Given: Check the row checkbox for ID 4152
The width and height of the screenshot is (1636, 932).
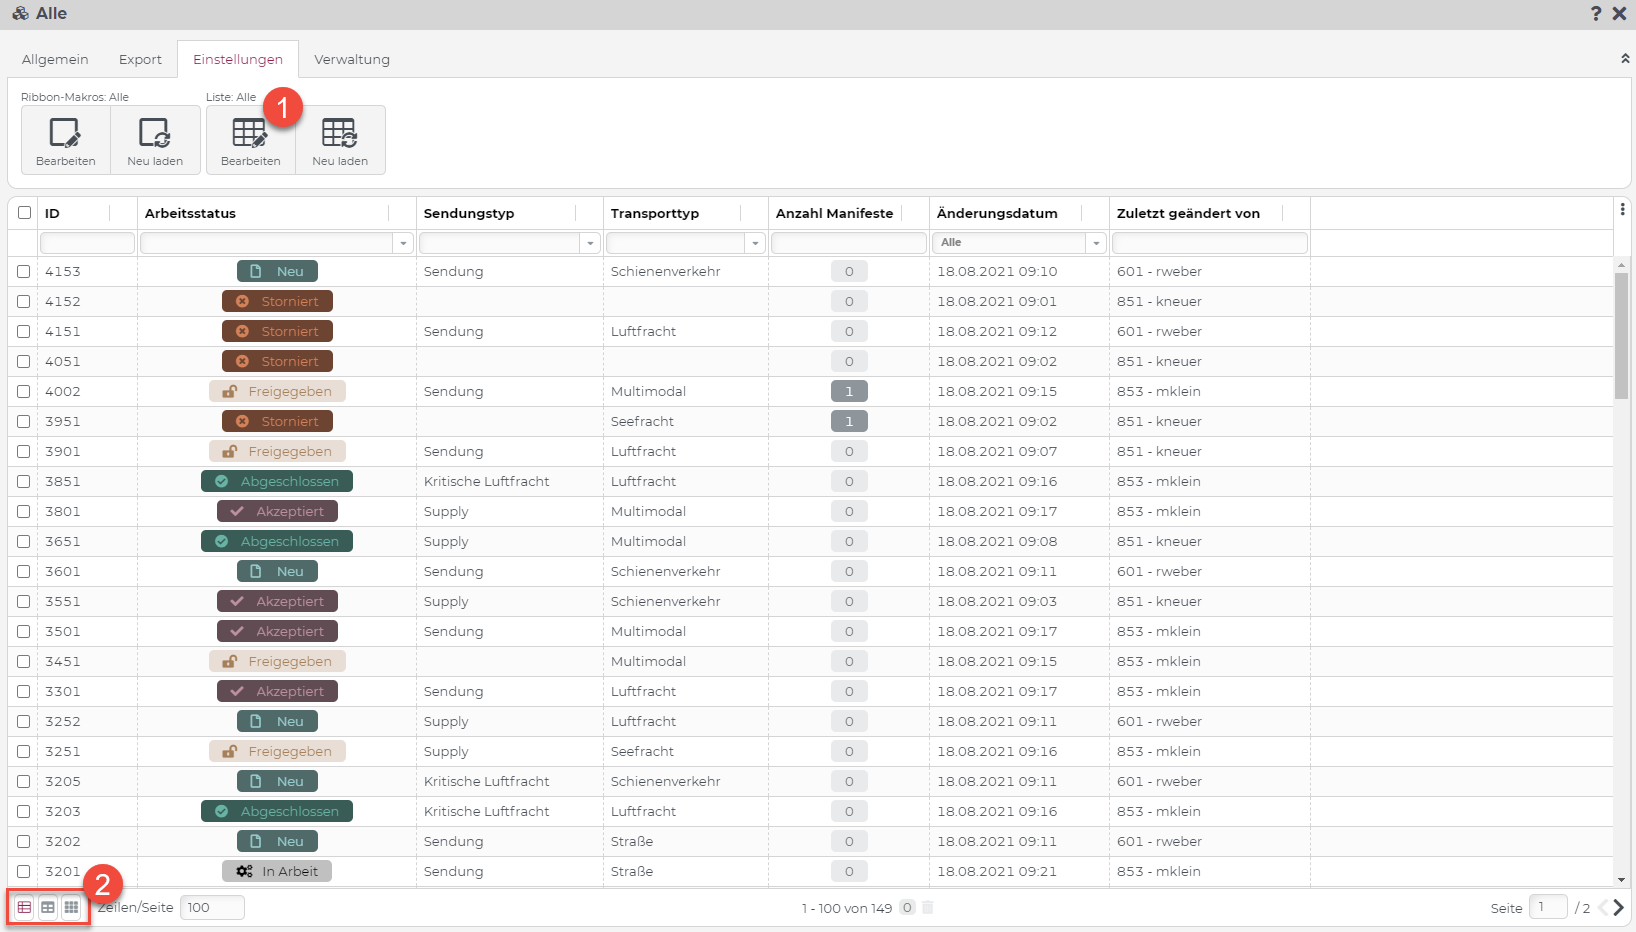Looking at the screenshot, I should click(x=23, y=301).
